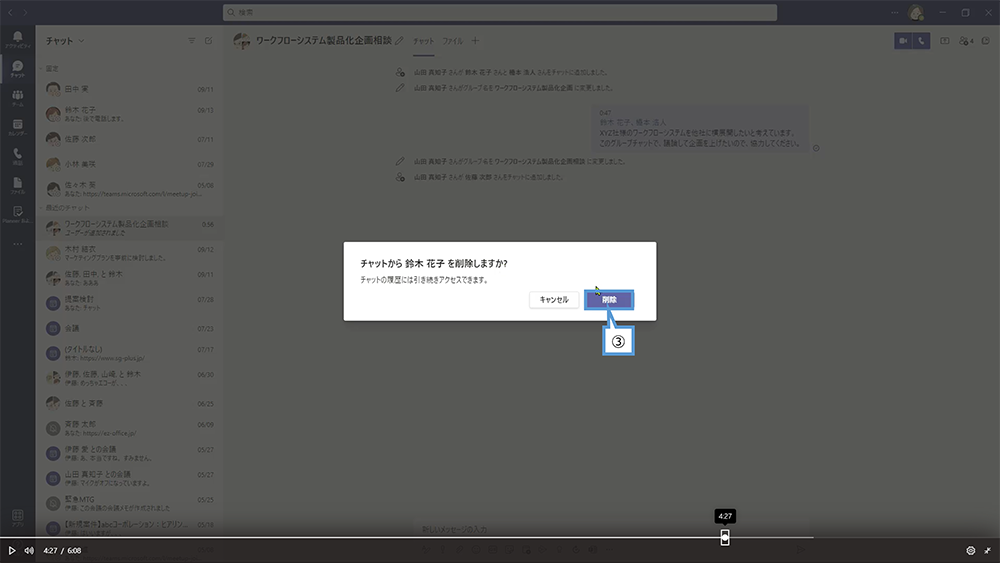This screenshot has width=1000, height=563.
Task: Start a video call
Action: pos(903,41)
